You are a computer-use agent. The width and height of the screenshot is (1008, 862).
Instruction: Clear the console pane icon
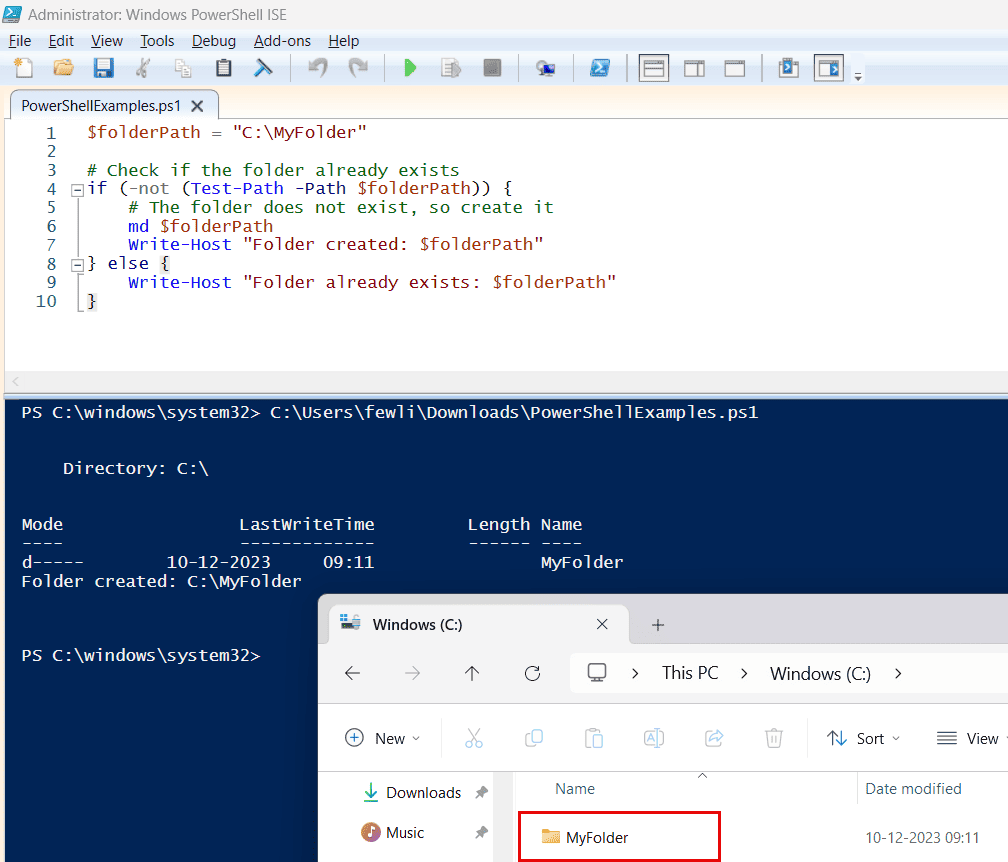pos(263,67)
